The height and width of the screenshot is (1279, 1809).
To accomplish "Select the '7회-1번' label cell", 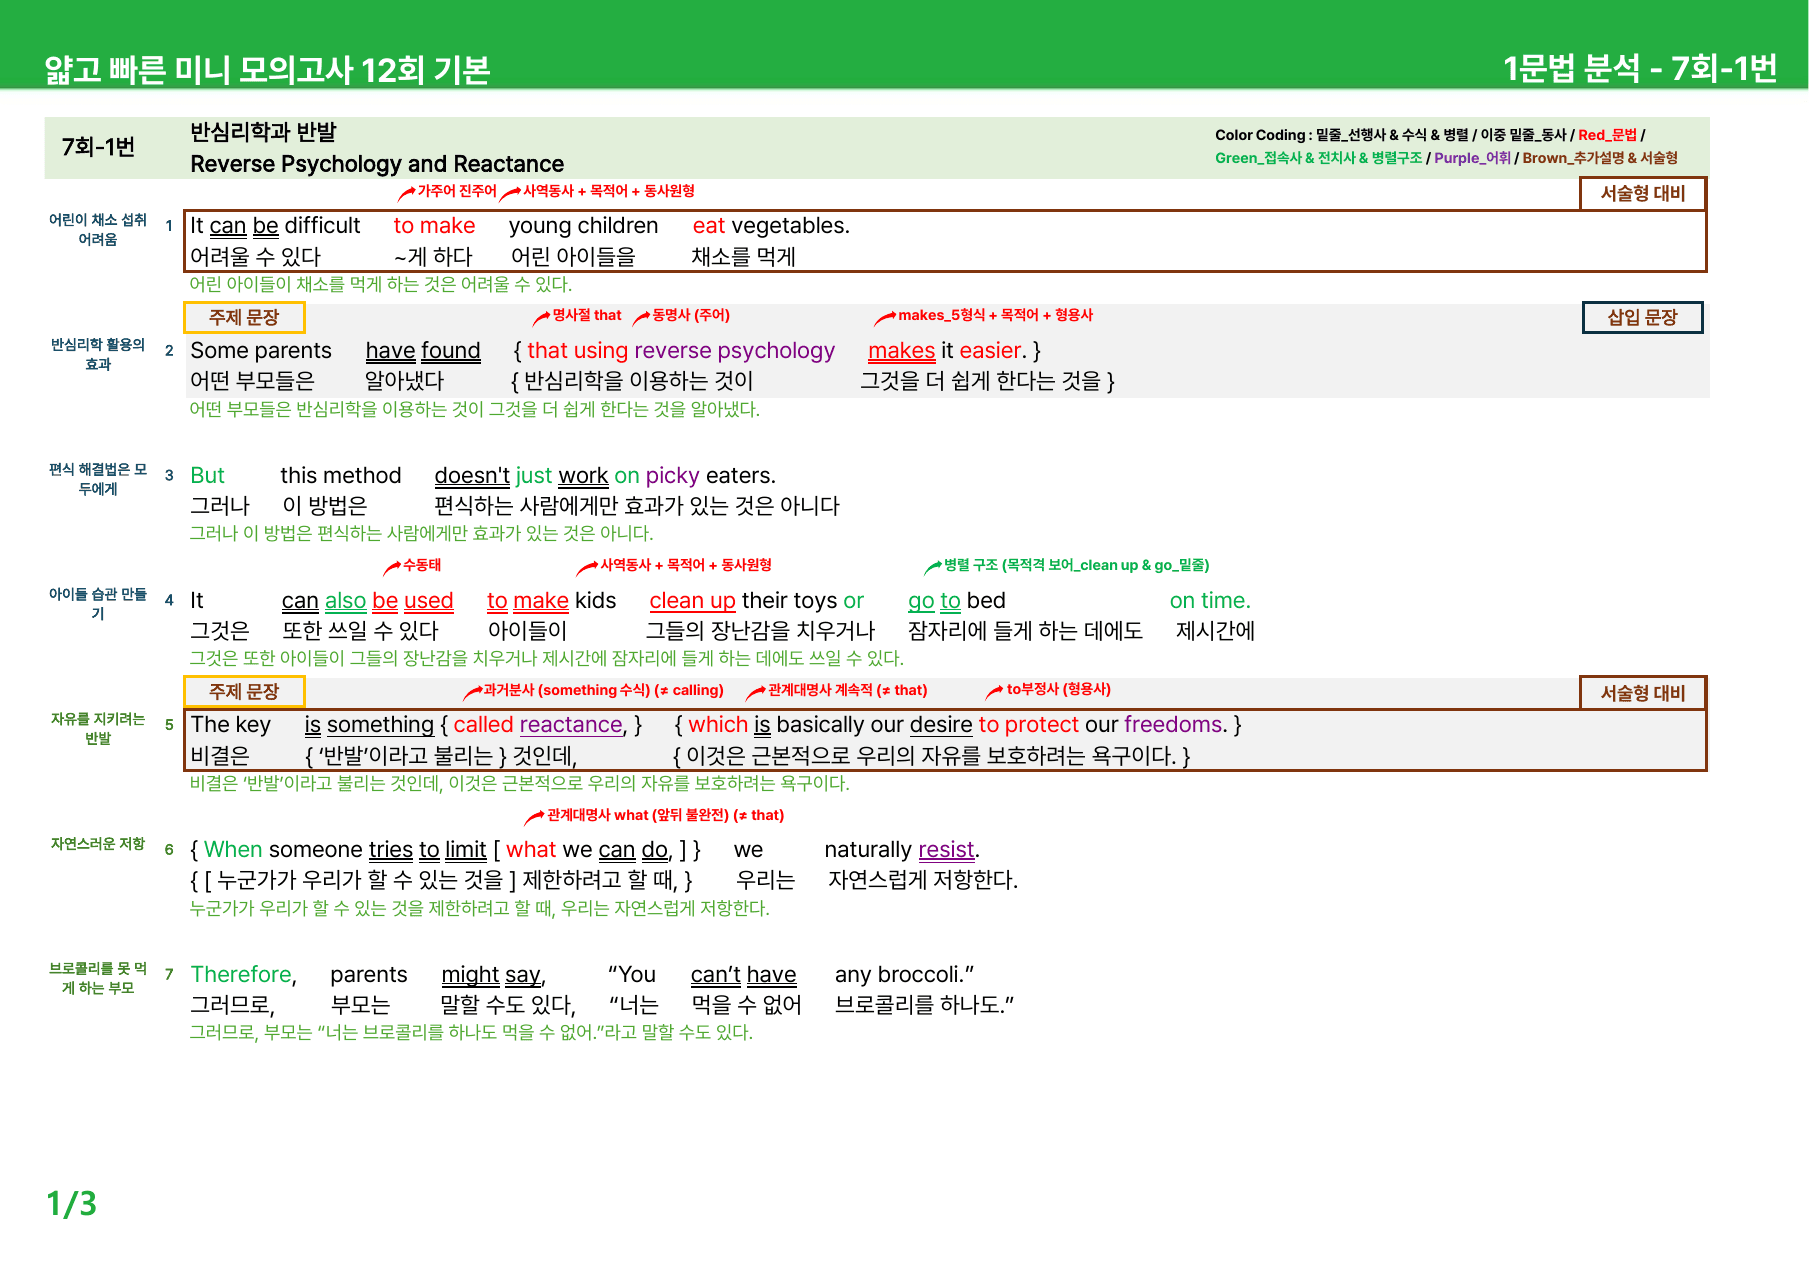I will click(x=98, y=147).
